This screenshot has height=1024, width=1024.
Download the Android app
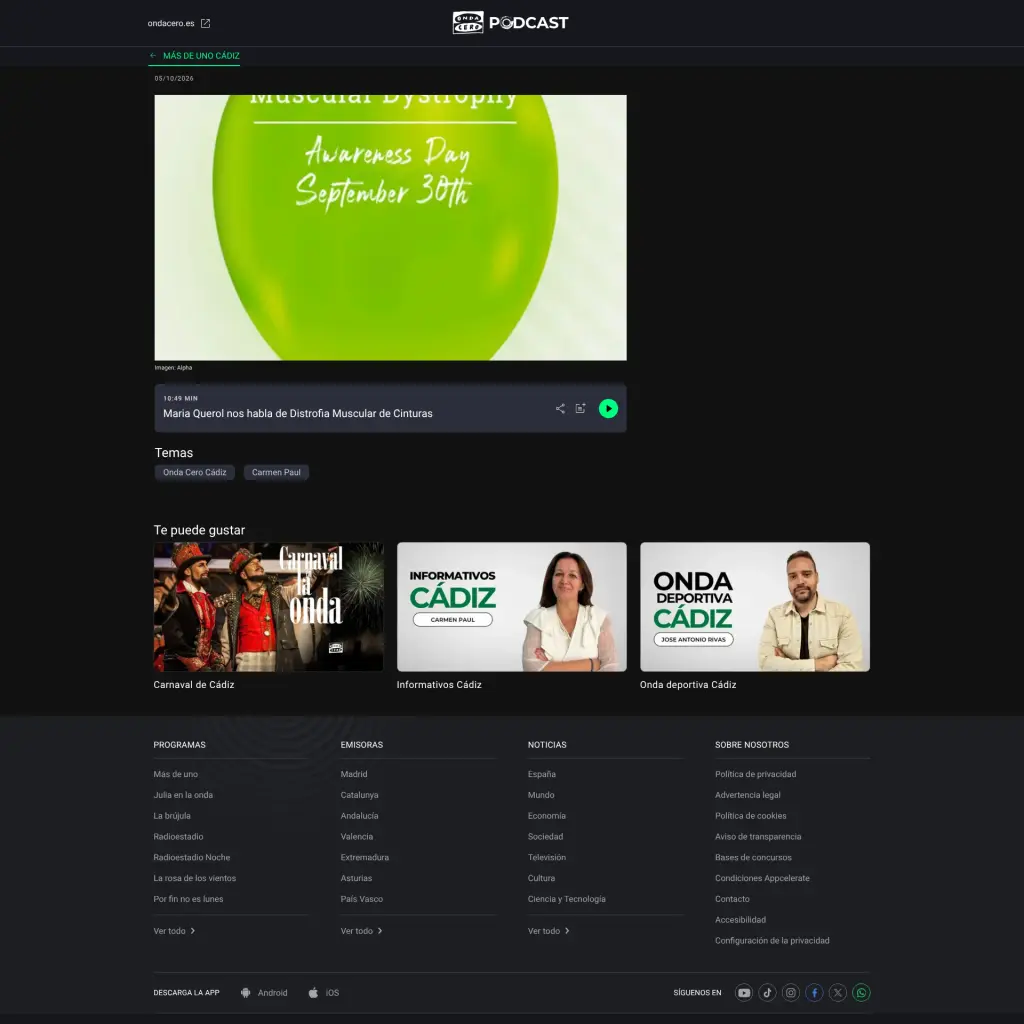point(264,993)
